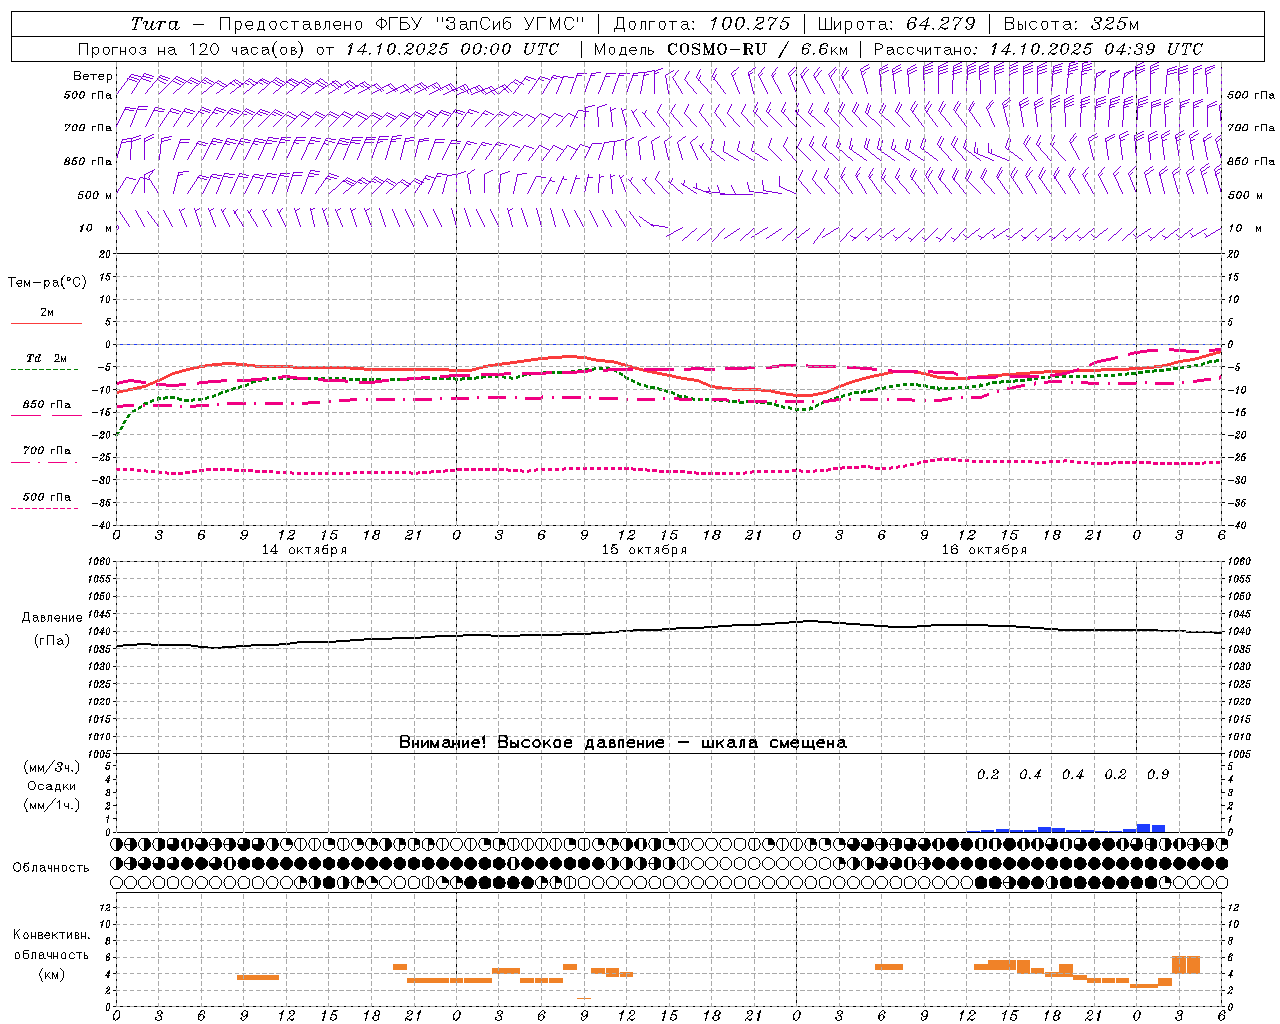
Task: Click the longitude value "Долгота: 100.275"
Action: click(x=702, y=24)
